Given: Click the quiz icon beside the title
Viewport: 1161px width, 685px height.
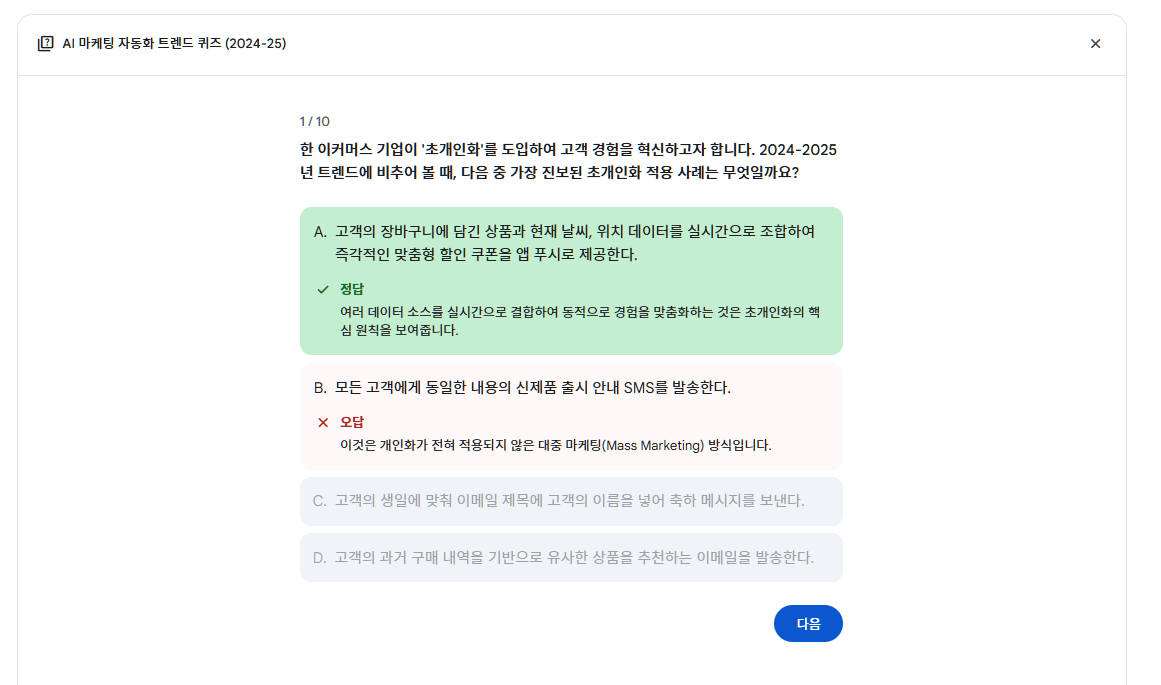Looking at the screenshot, I should coord(45,44).
